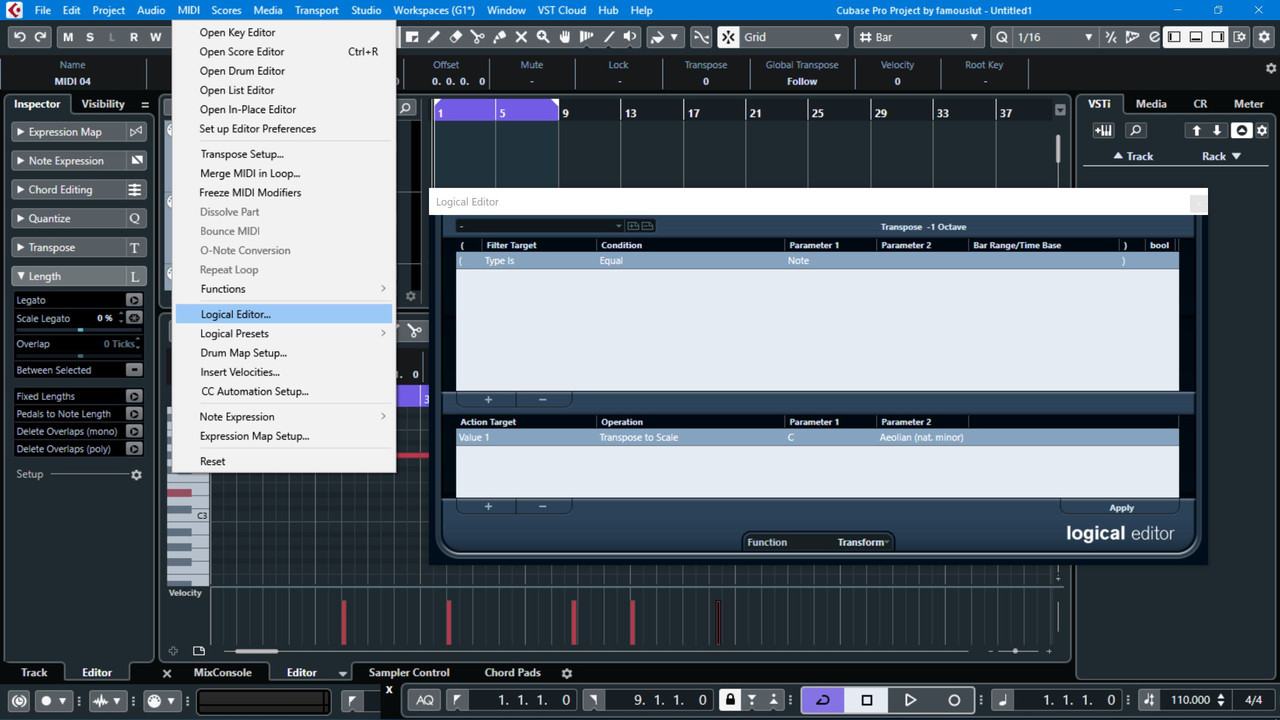The height and width of the screenshot is (720, 1280).
Task: Click the Transport Stop button
Action: (x=867, y=700)
